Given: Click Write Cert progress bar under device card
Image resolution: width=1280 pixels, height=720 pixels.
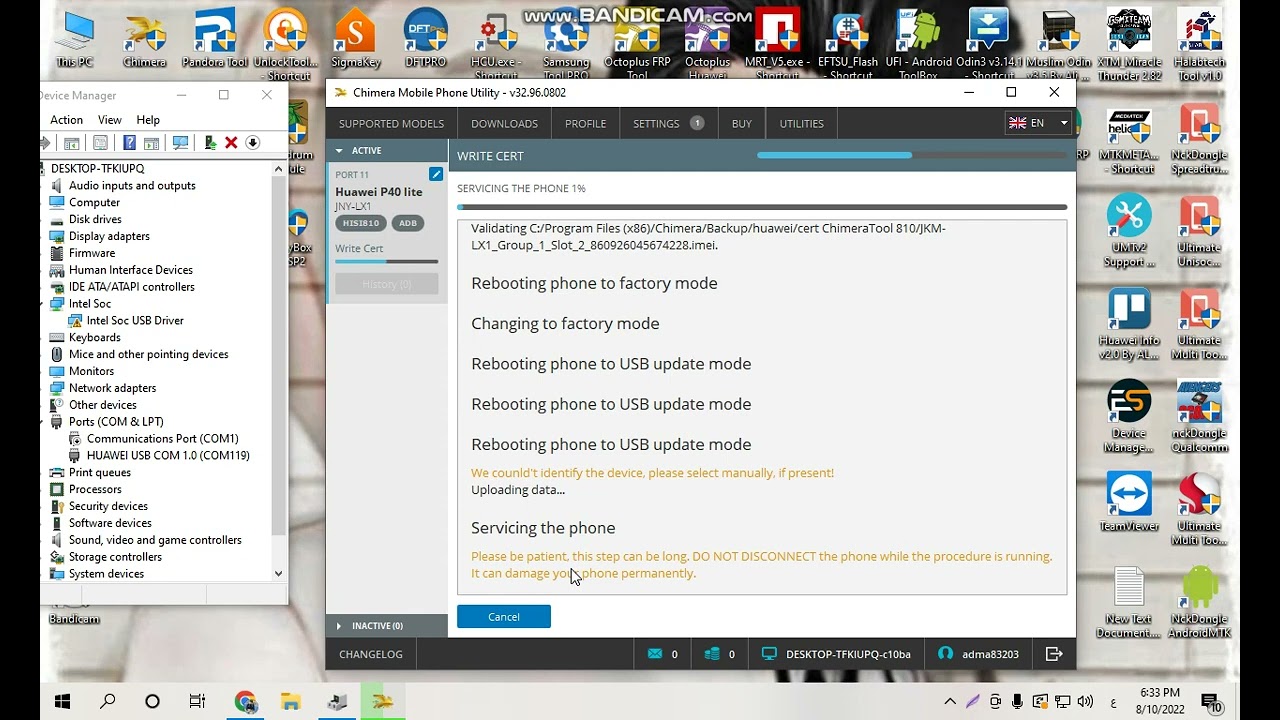Looking at the screenshot, I should click(x=387, y=262).
